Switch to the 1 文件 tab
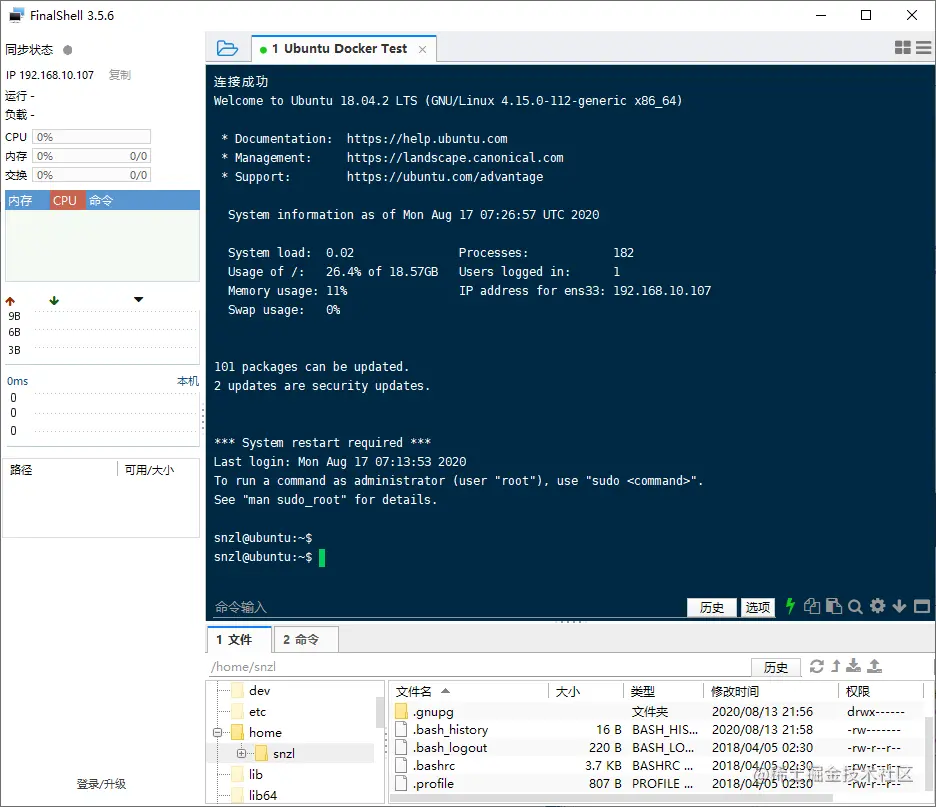 tap(239, 639)
